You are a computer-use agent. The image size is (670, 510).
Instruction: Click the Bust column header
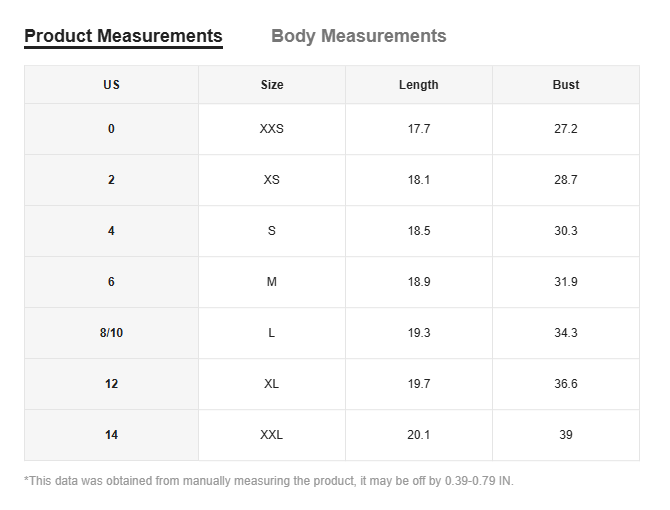[x=565, y=85]
